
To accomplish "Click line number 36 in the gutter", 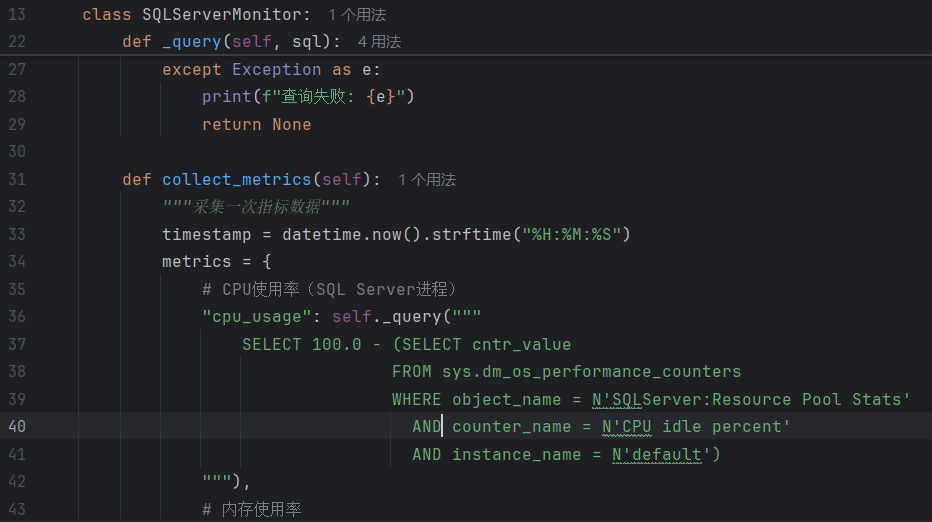I will (x=17, y=316).
